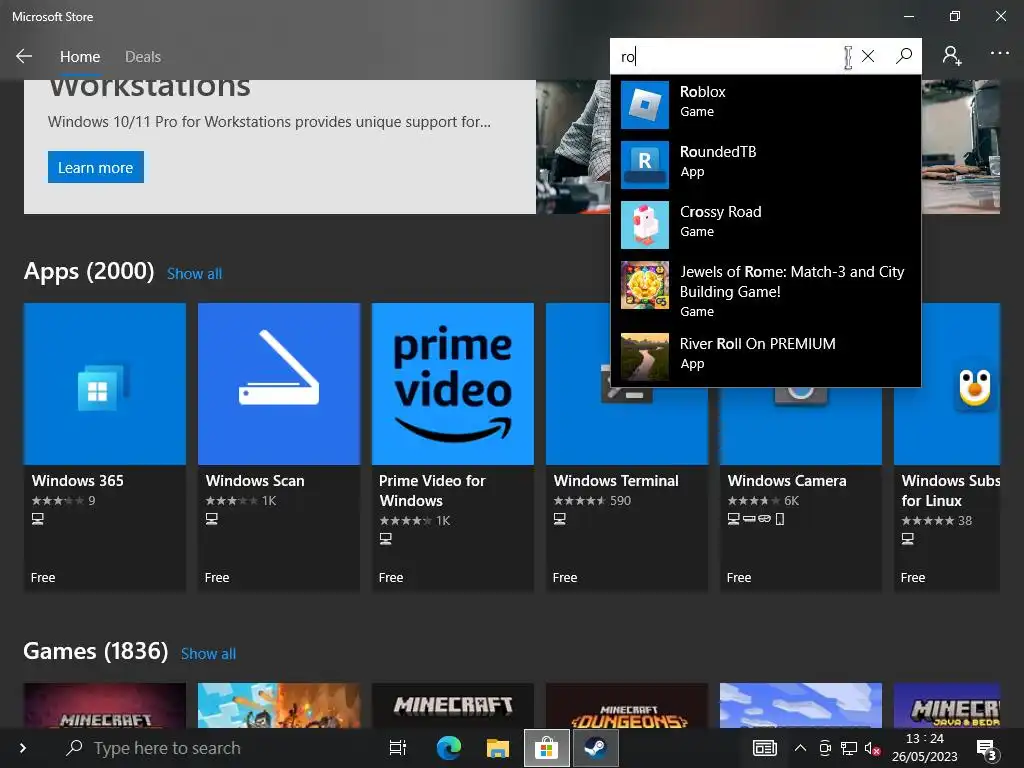
Task: Open the Windows Terminal title
Action: [x=616, y=481]
